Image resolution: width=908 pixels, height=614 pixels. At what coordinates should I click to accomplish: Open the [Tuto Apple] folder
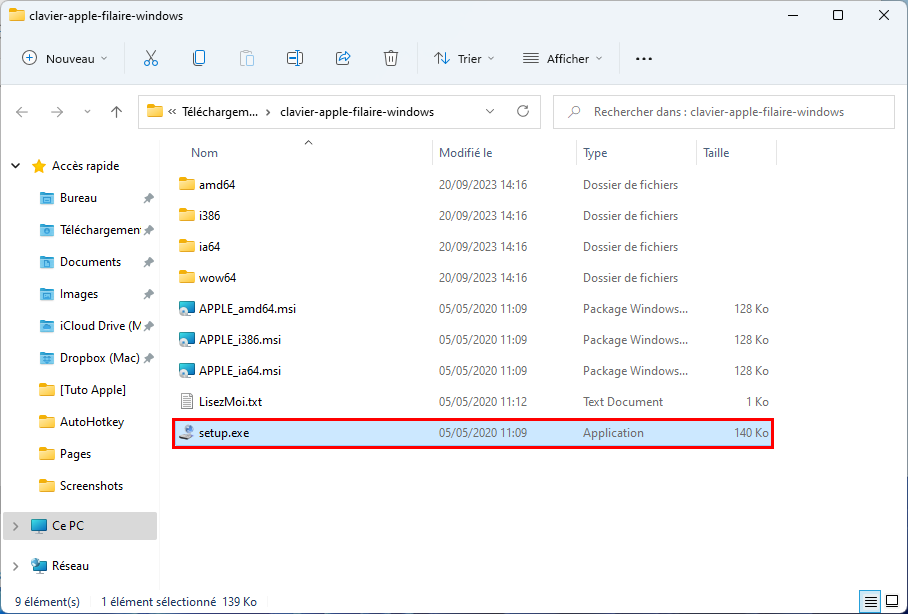click(93, 390)
